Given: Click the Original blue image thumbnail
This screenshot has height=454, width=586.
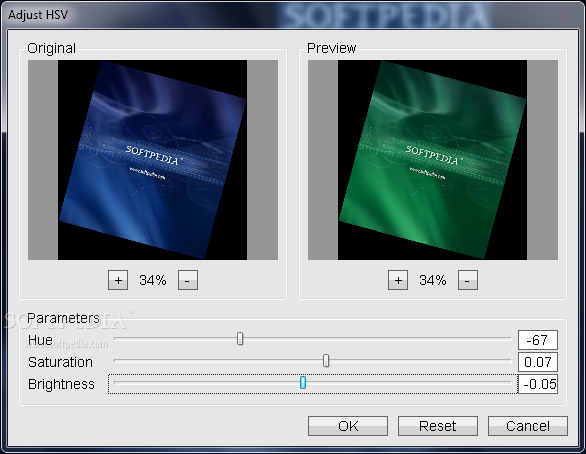Looking at the screenshot, I should click(152, 160).
